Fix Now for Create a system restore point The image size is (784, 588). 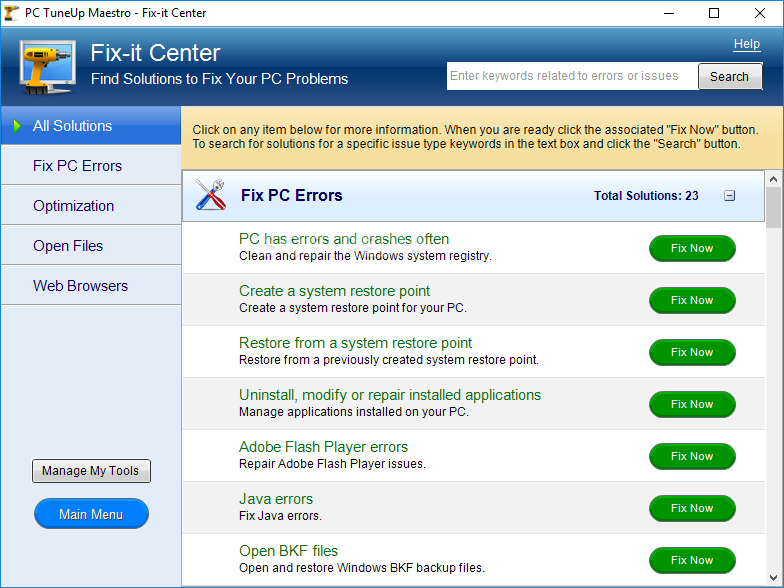[x=692, y=300]
